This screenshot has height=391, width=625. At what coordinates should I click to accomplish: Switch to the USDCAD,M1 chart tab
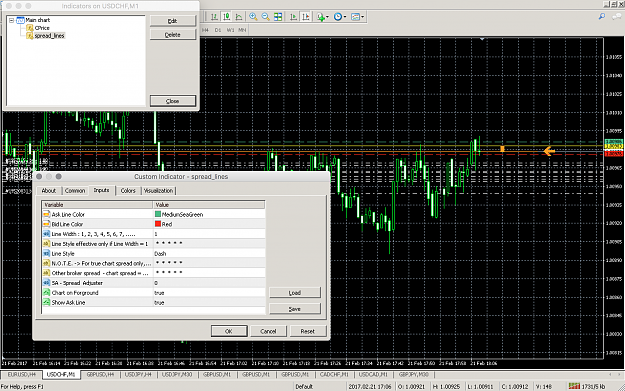point(373,375)
